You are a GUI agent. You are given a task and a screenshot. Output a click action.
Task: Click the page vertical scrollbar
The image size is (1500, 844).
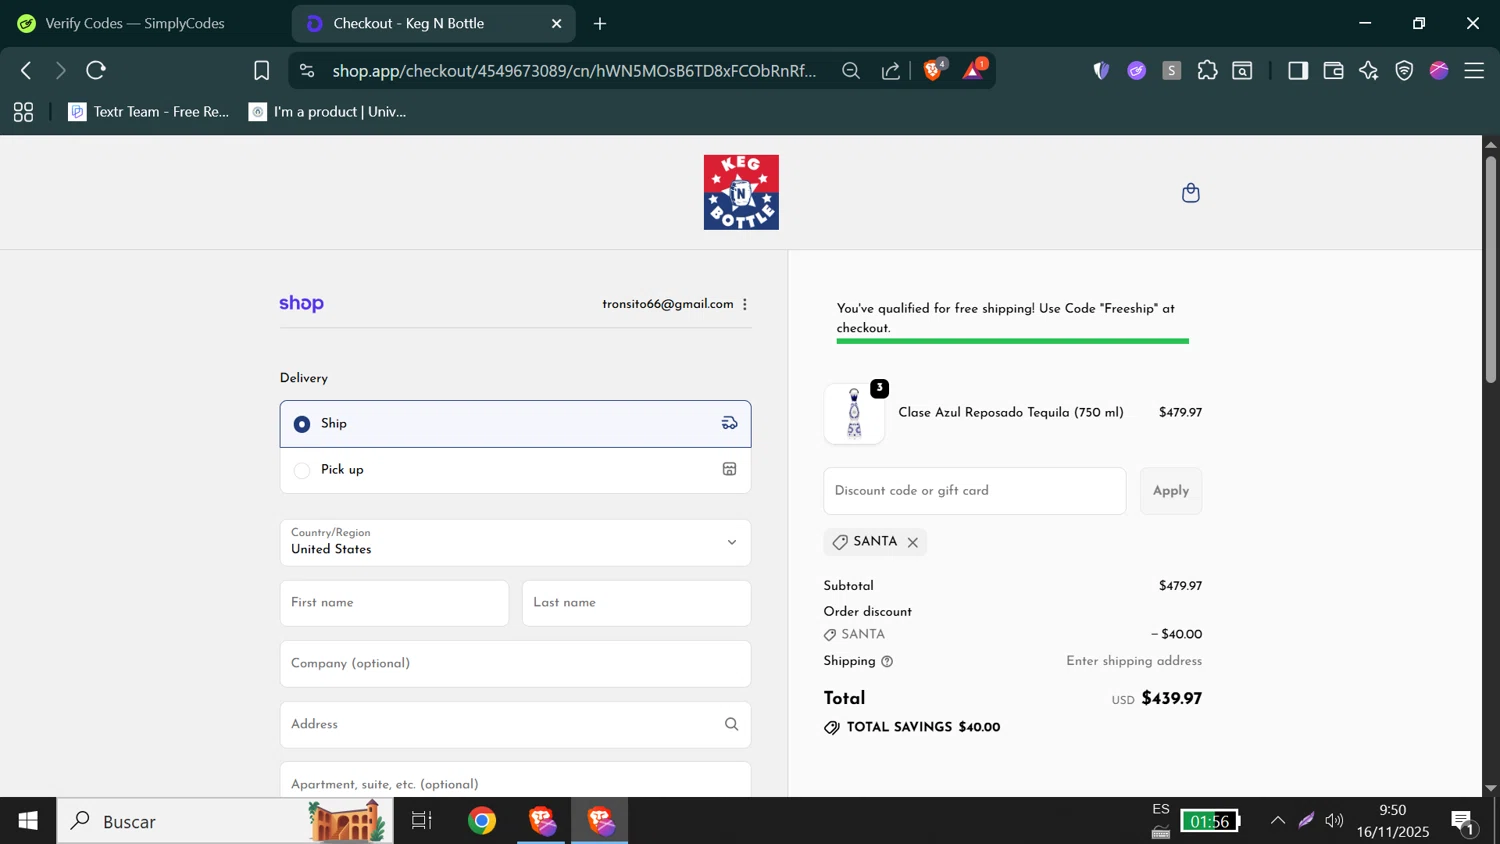1490,270
